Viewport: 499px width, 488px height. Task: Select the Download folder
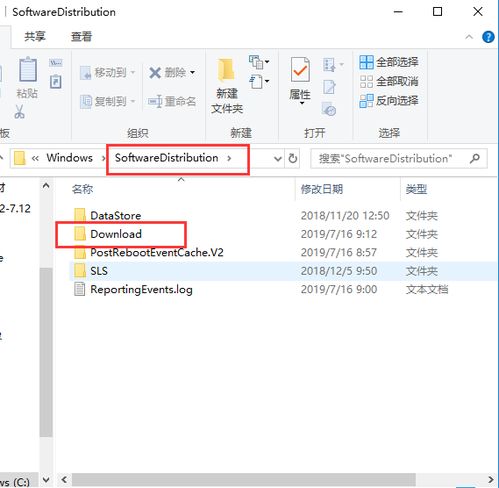click(x=116, y=234)
